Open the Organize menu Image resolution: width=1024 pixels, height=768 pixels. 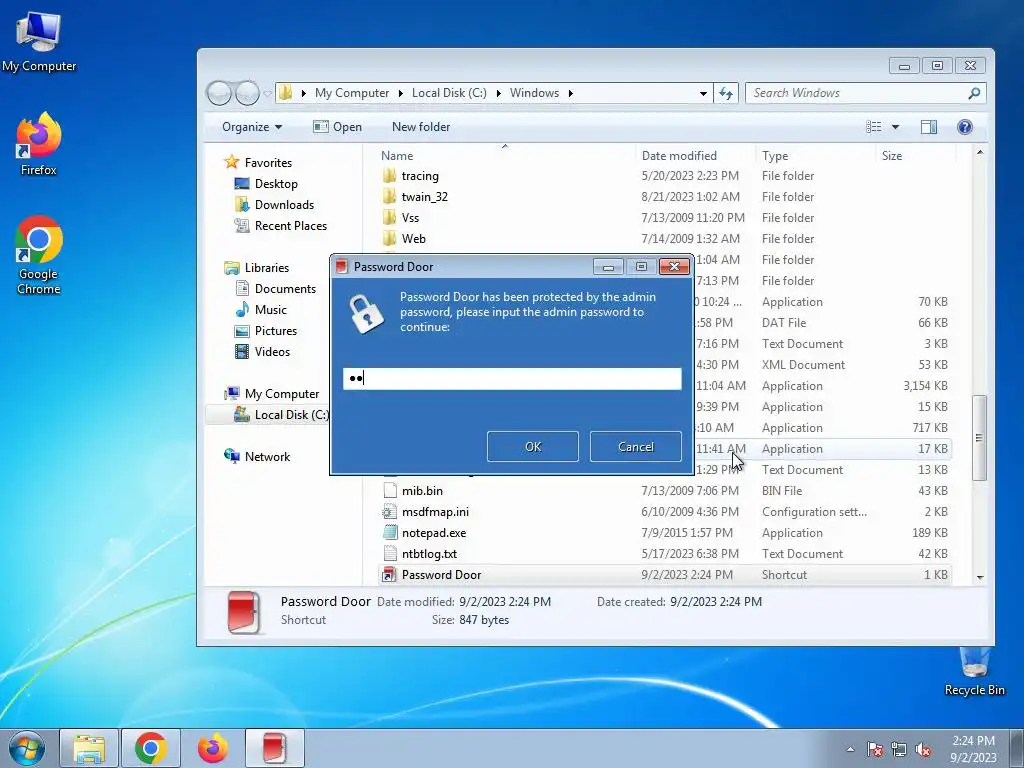click(x=251, y=127)
